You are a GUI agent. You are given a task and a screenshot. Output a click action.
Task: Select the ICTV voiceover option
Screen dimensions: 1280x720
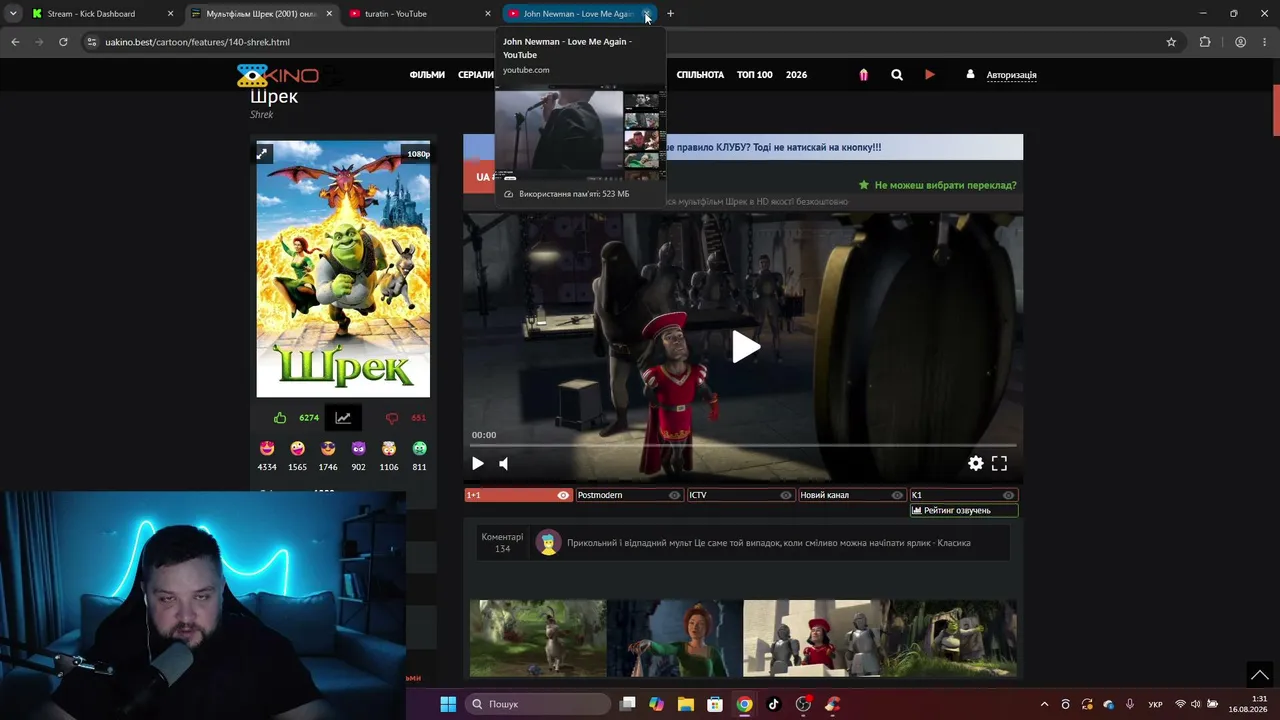[741, 495]
